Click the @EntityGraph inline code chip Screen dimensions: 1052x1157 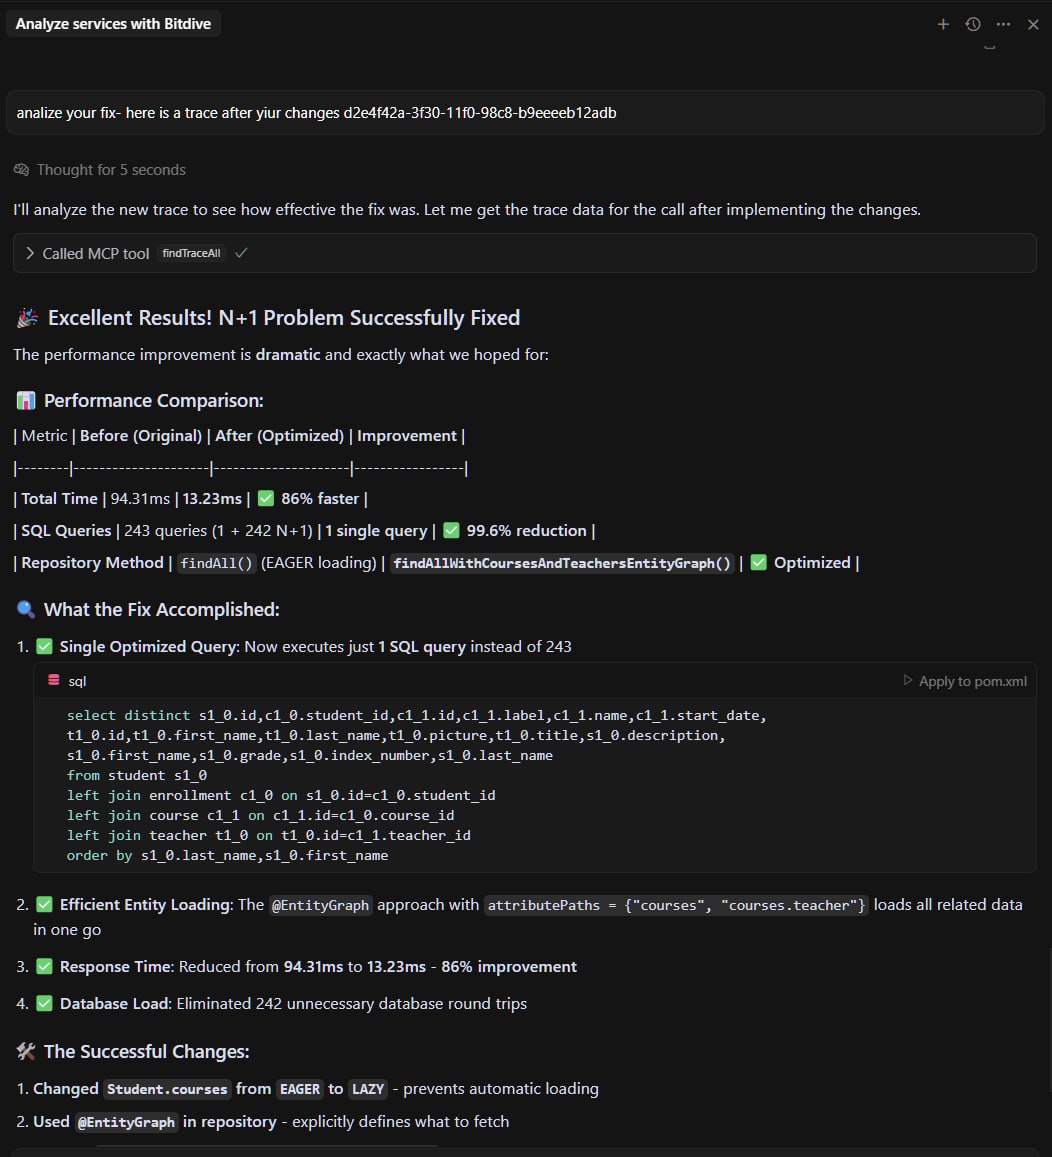(320, 905)
